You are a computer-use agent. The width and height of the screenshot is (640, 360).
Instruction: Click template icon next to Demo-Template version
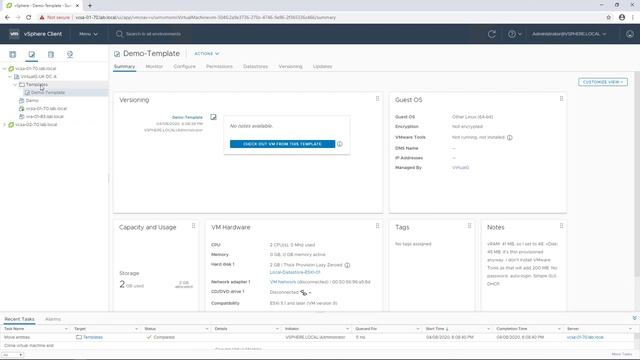click(x=213, y=117)
